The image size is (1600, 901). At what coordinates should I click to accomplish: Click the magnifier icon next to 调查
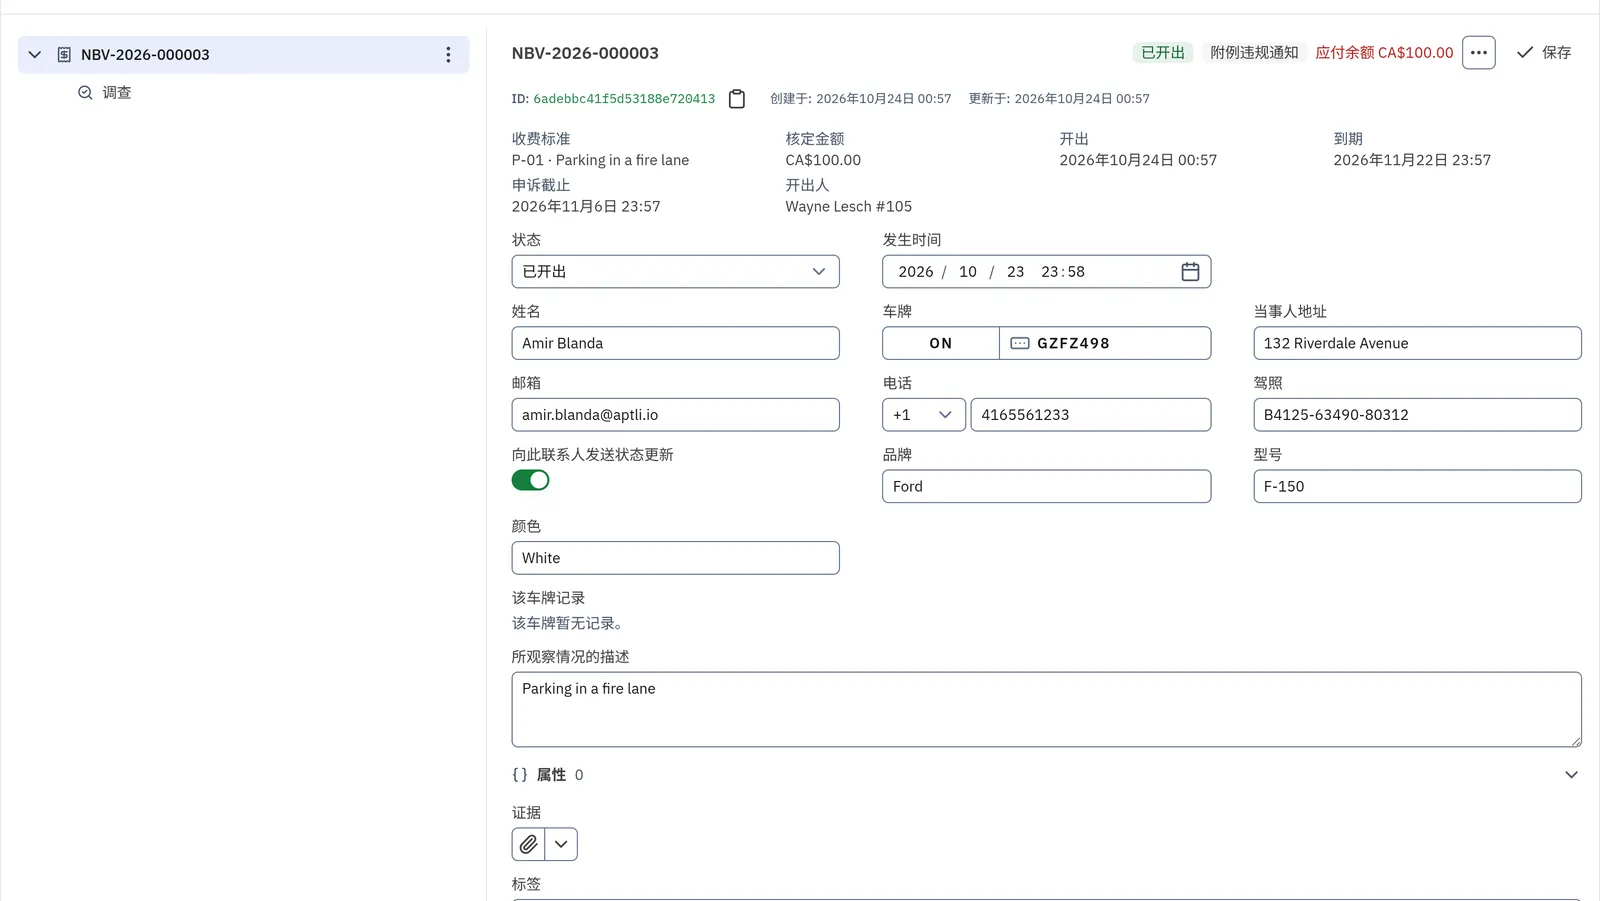pyautogui.click(x=85, y=93)
